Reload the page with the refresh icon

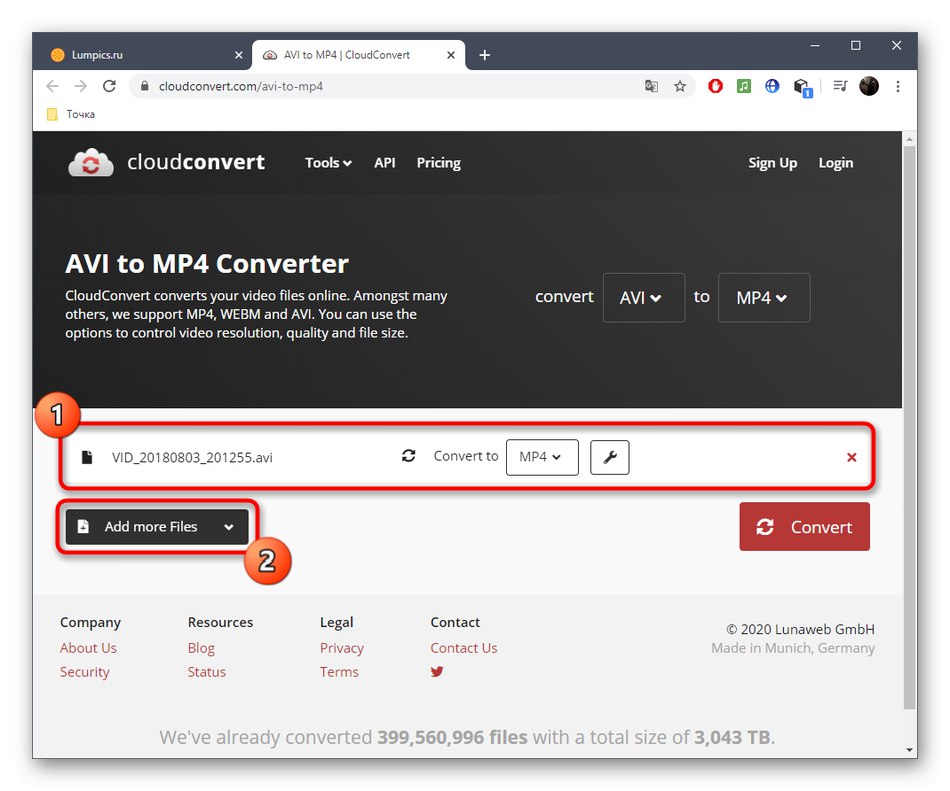click(x=109, y=86)
